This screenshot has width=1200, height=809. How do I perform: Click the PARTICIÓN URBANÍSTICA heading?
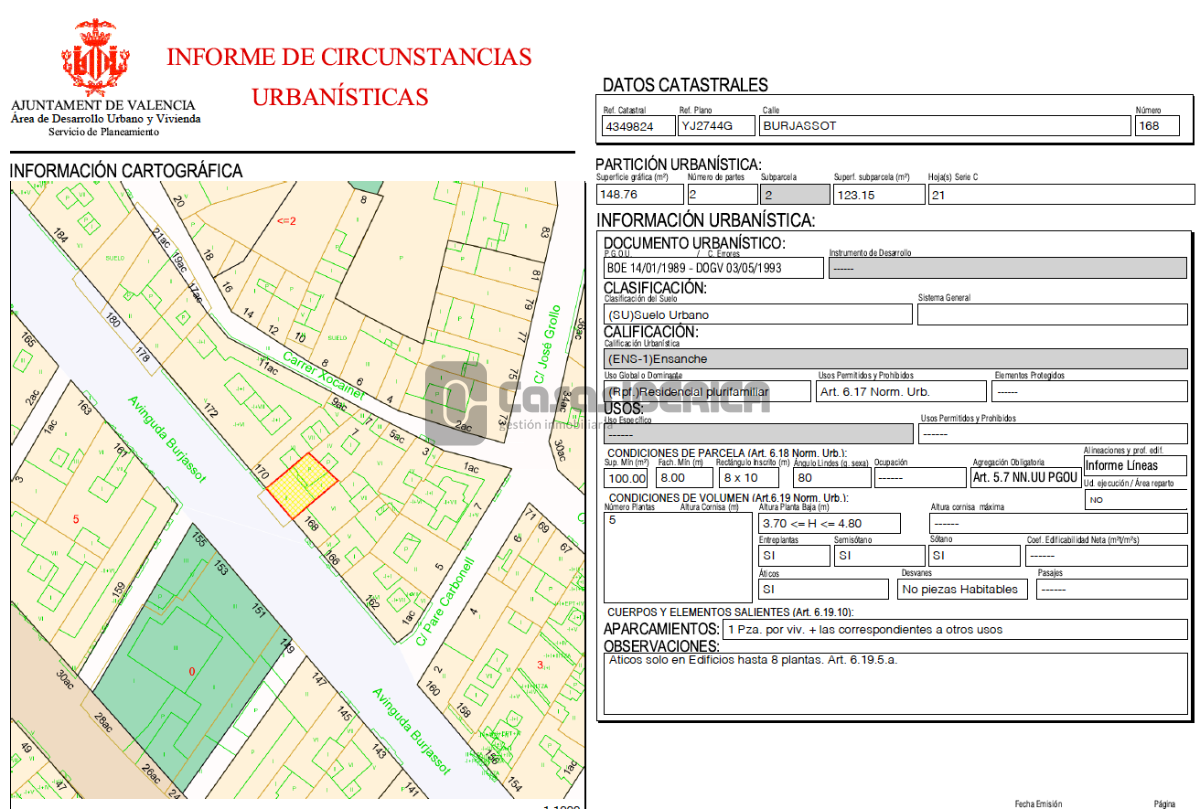pos(678,165)
